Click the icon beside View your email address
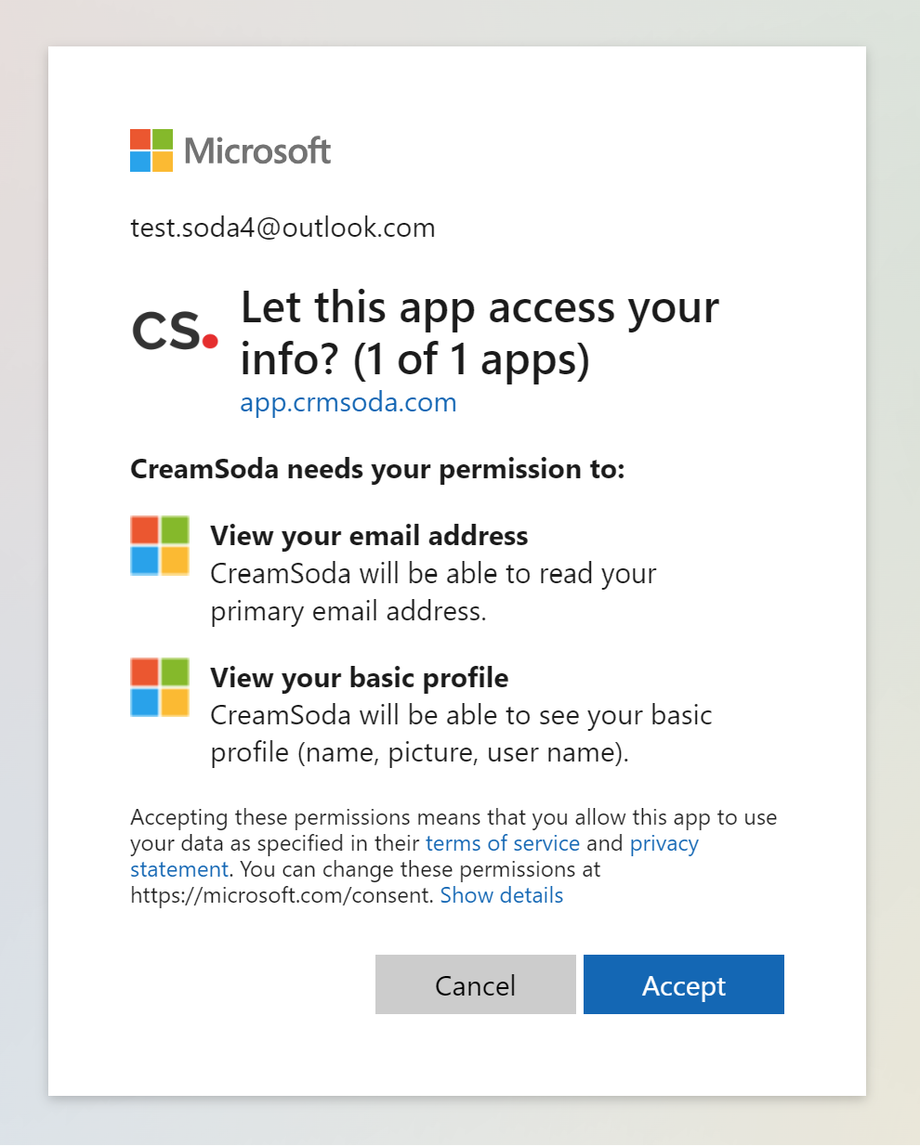 click(x=160, y=545)
